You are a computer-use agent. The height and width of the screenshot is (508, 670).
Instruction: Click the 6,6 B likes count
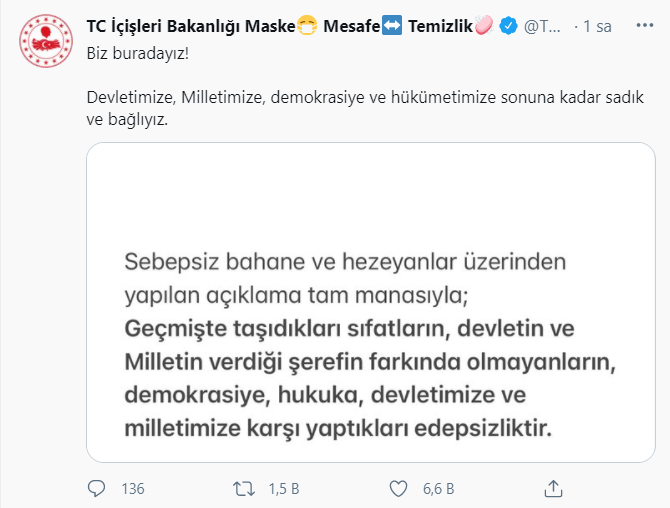[x=438, y=489]
